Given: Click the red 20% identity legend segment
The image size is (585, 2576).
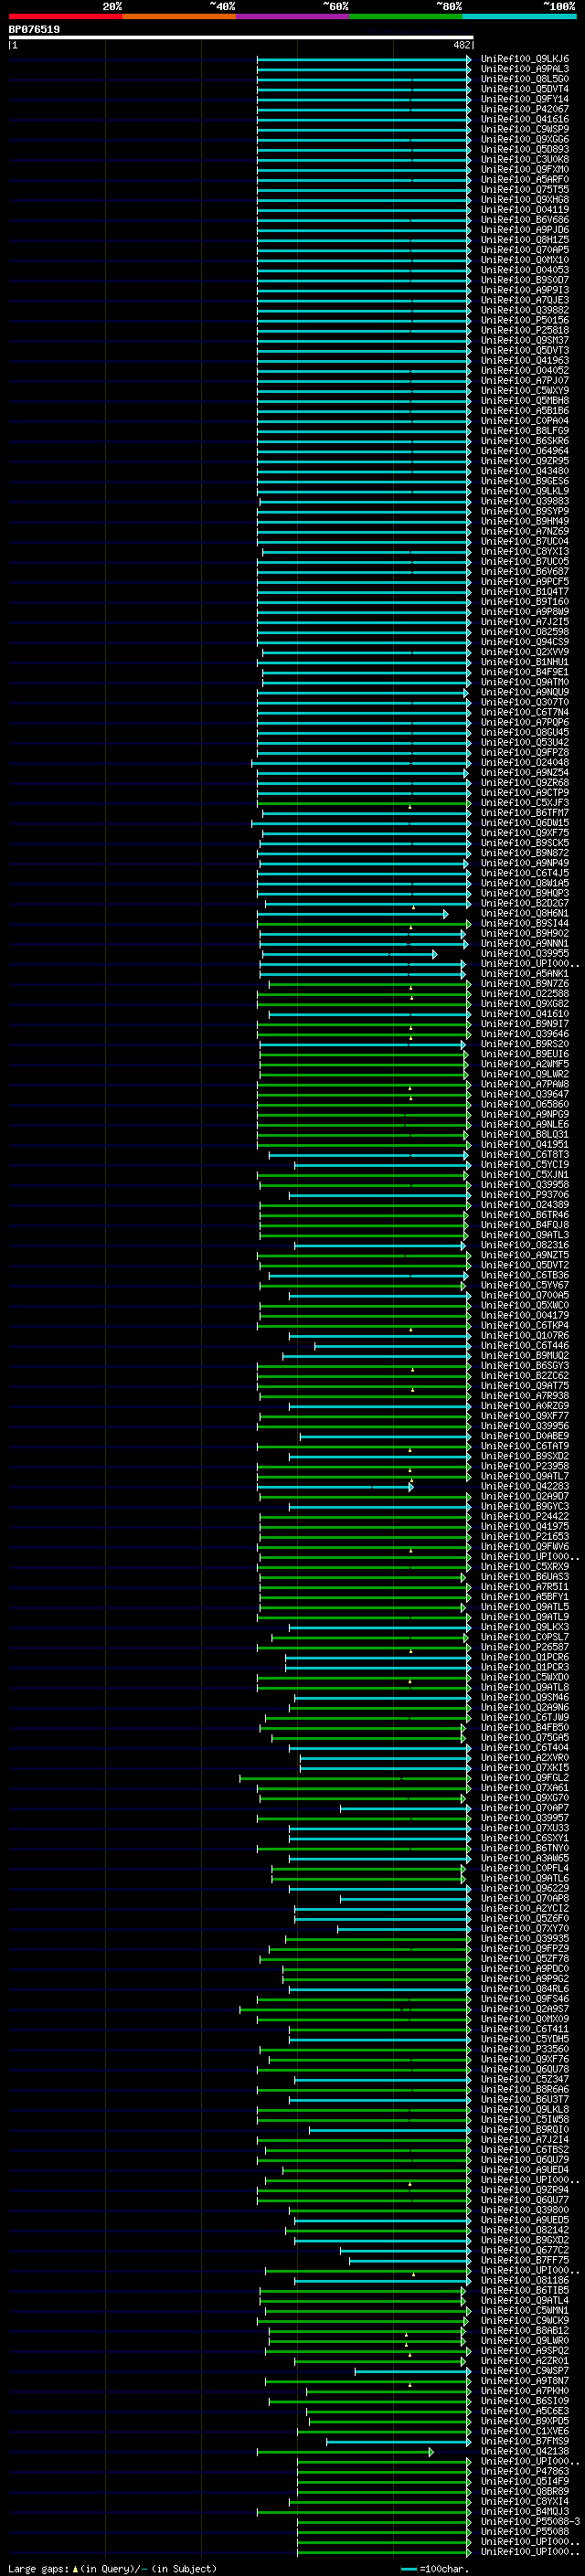Looking at the screenshot, I should pos(65,16).
